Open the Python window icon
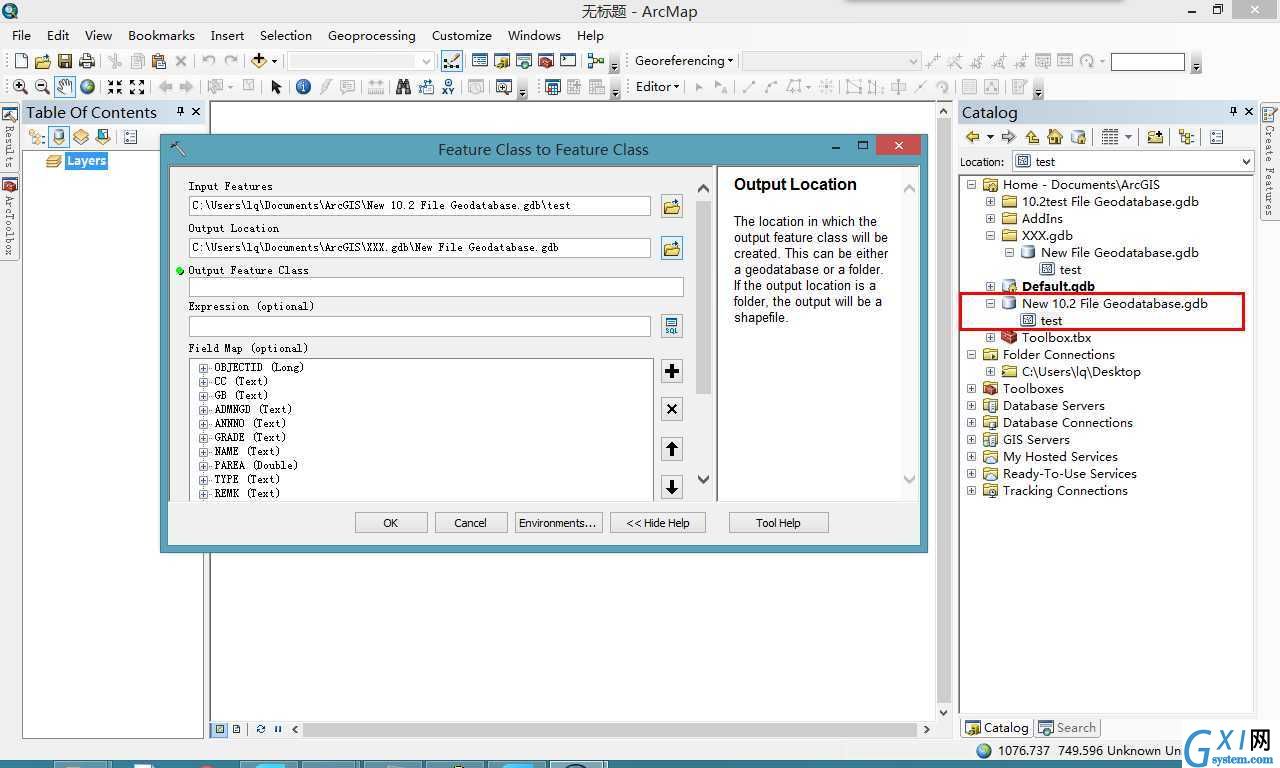1280x768 pixels. click(x=568, y=61)
